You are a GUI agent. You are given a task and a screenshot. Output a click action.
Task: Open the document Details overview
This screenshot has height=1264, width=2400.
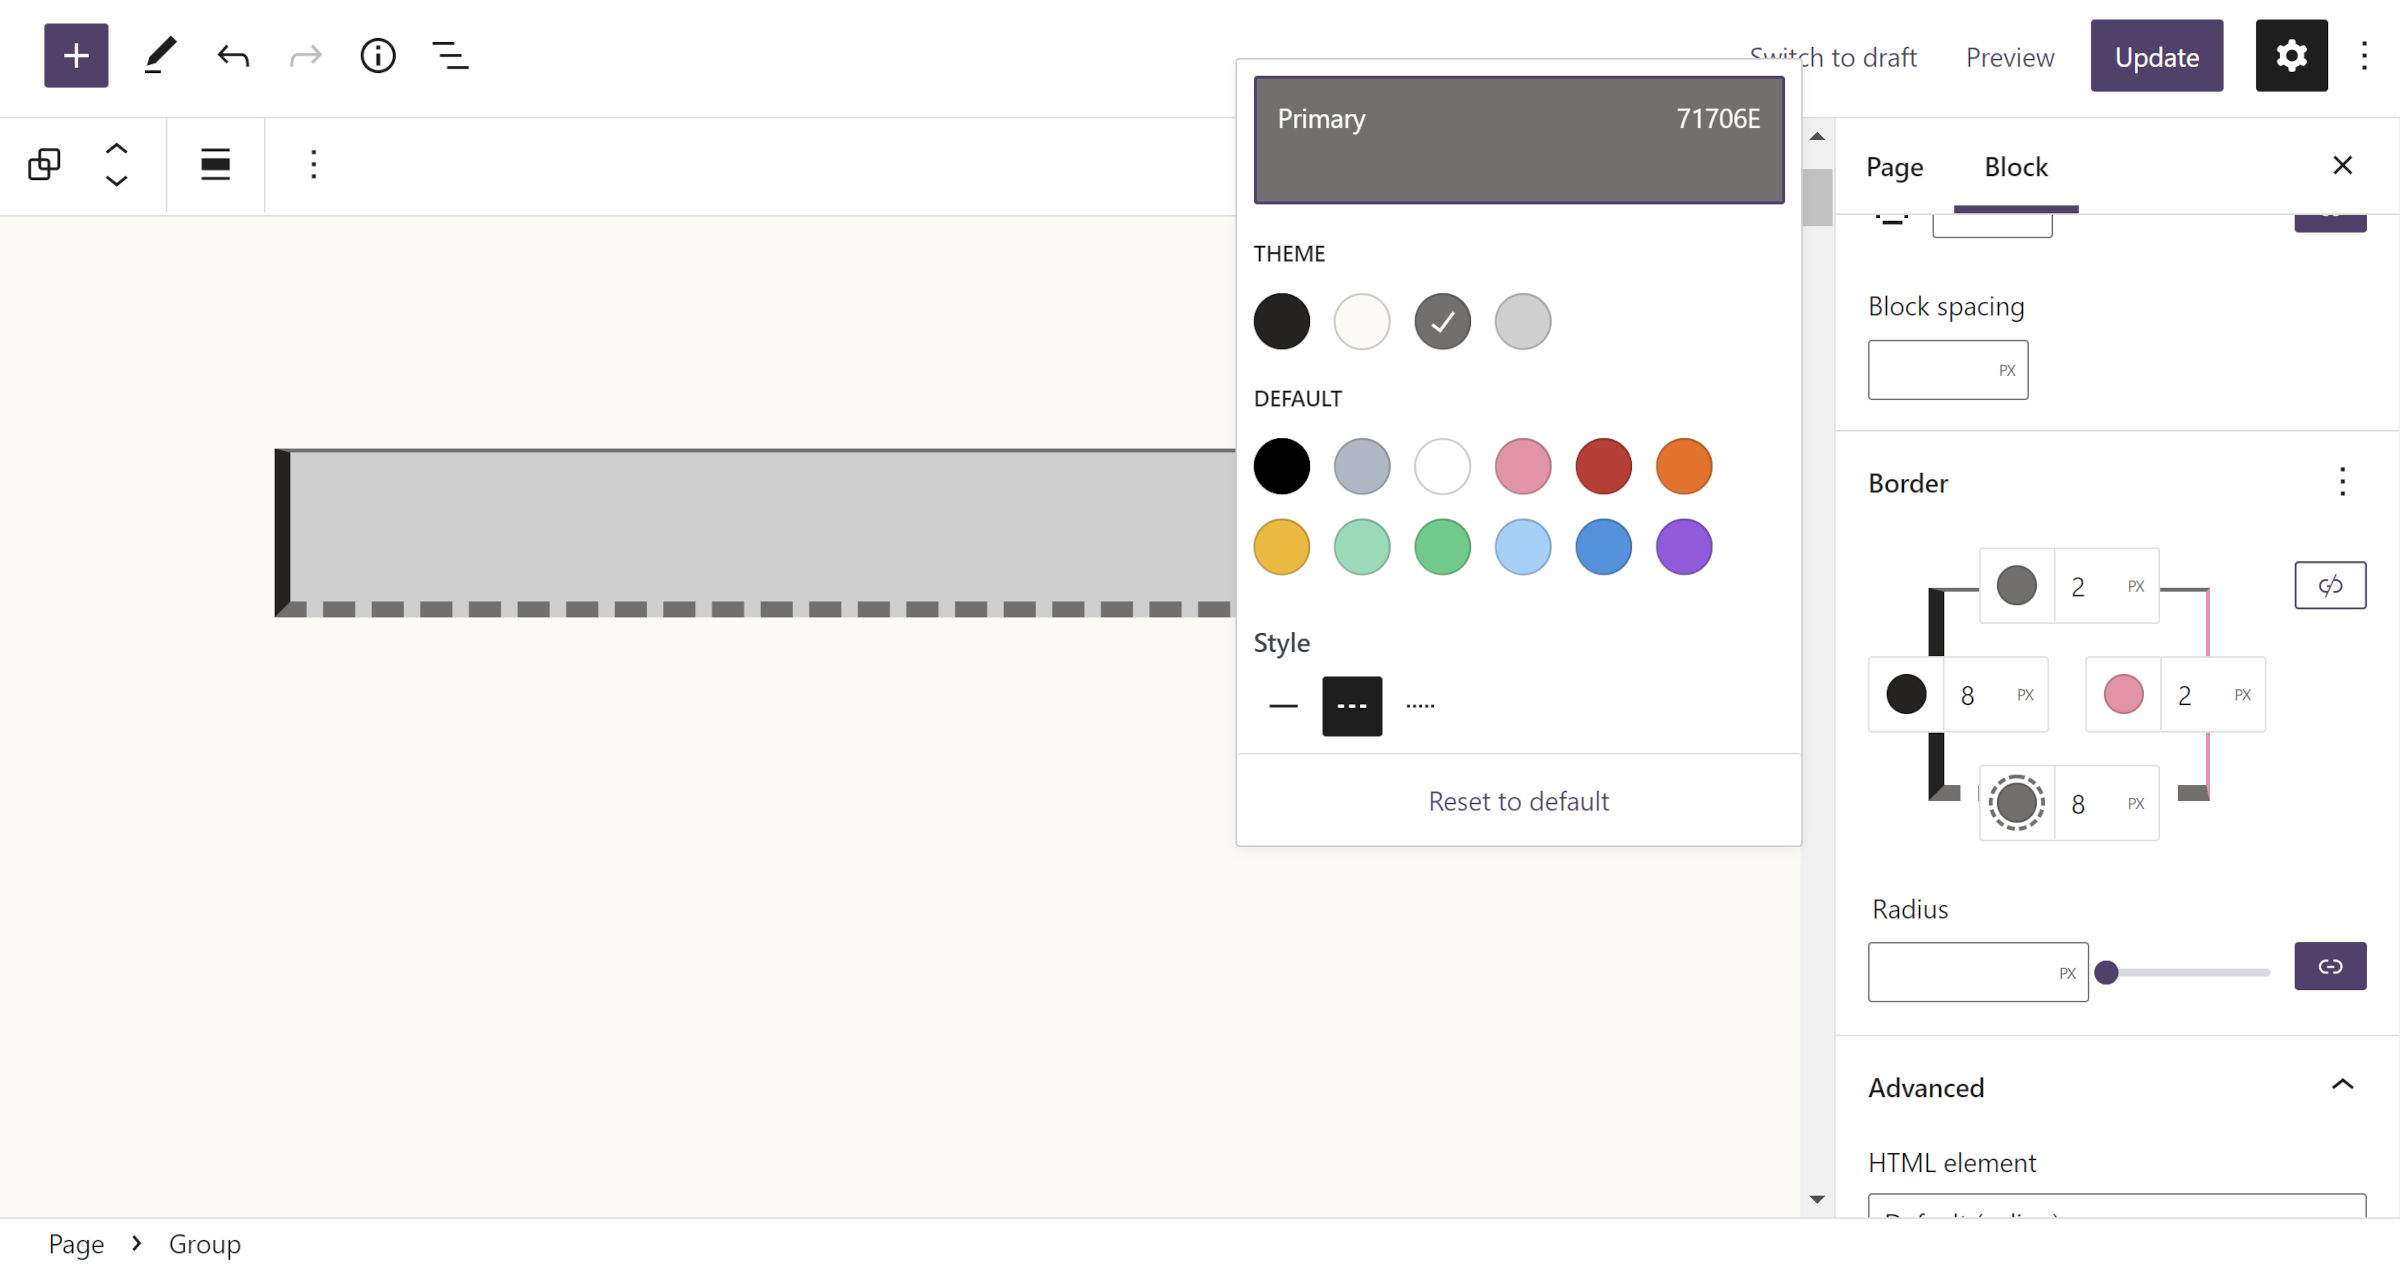tap(378, 56)
